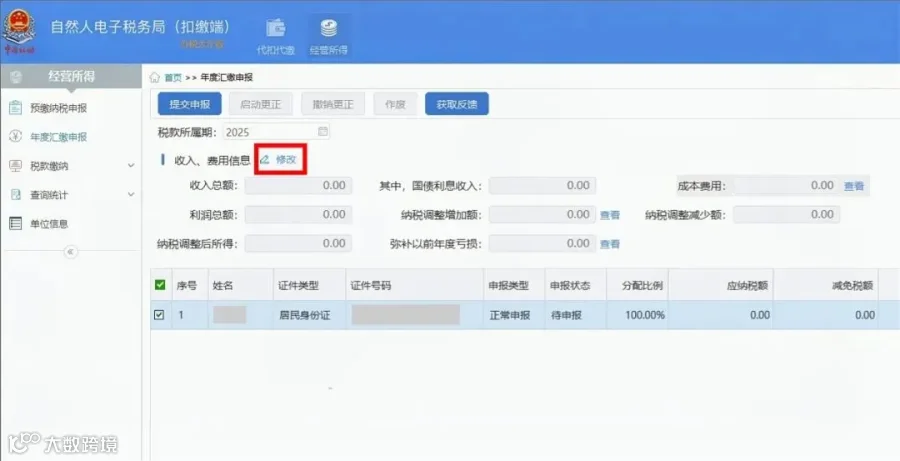Click the tax bureau emblem logo
This screenshot has width=900, height=461.
20,31
